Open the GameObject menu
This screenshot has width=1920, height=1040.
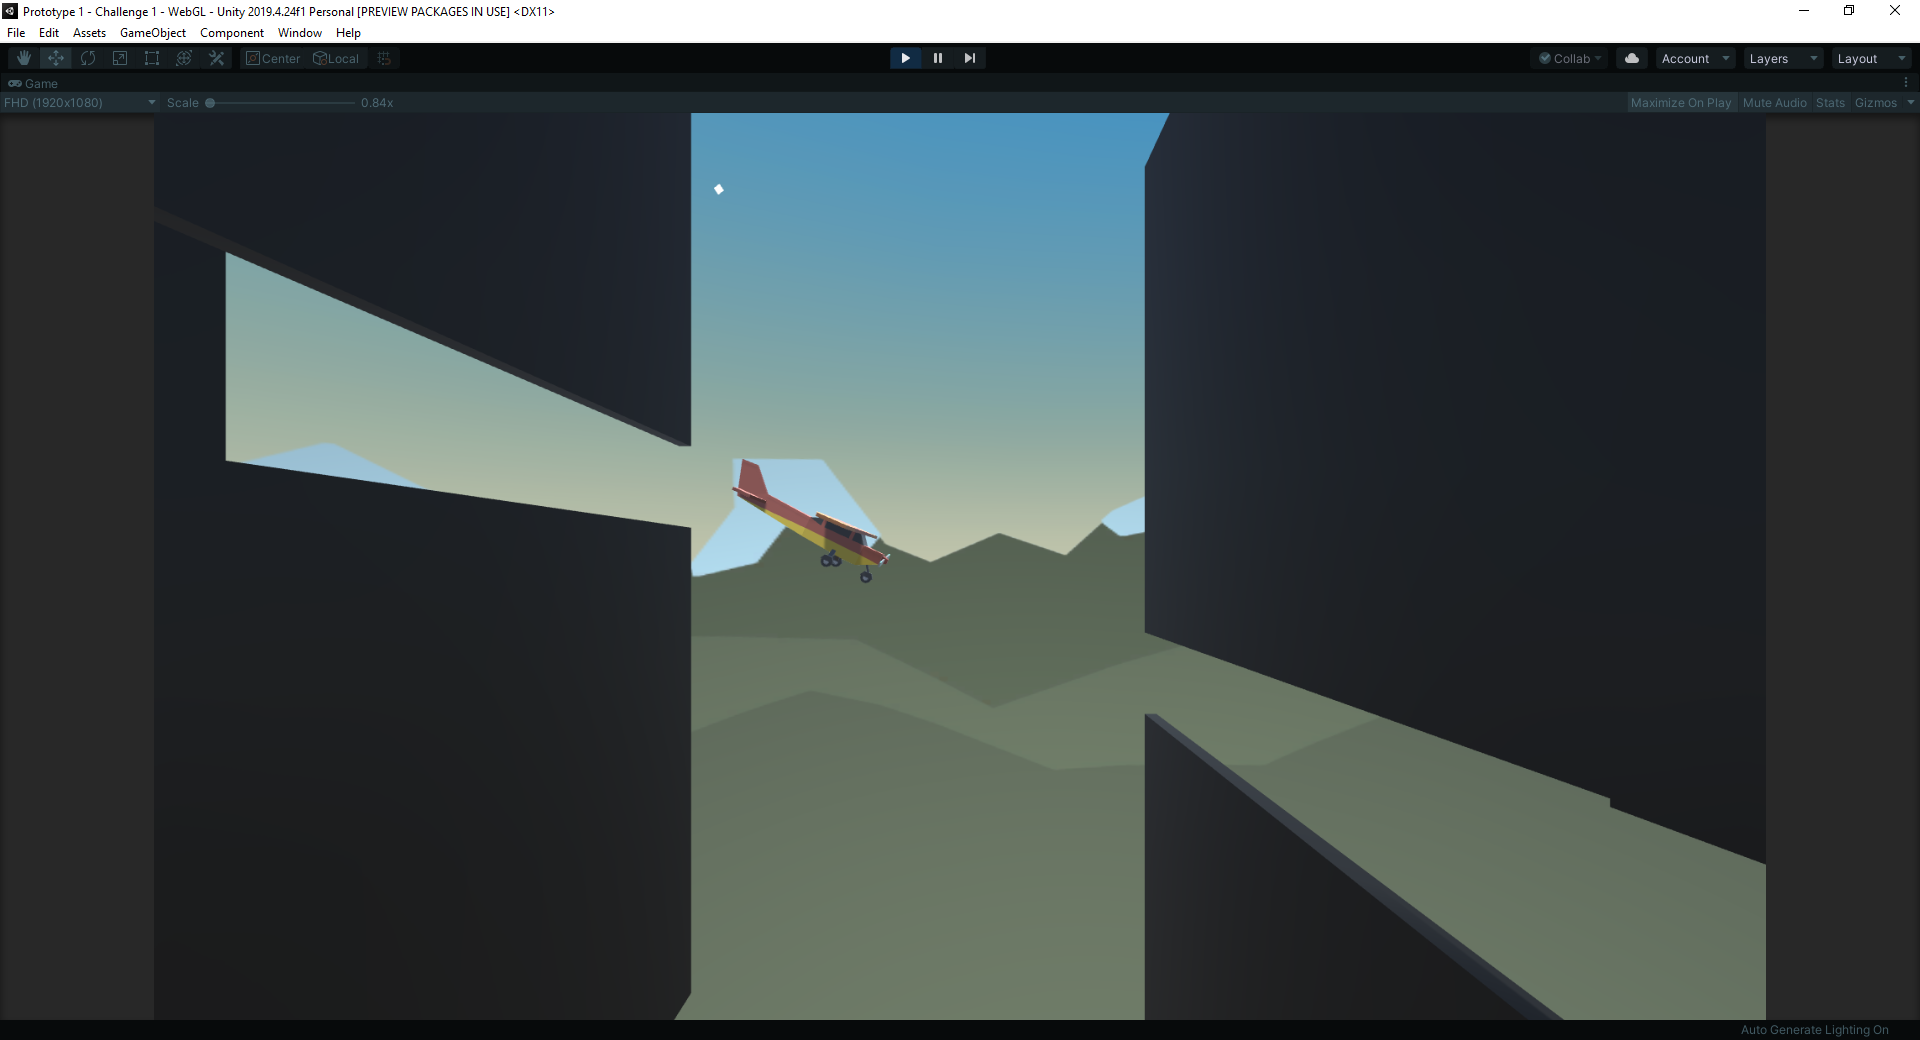[x=153, y=32]
